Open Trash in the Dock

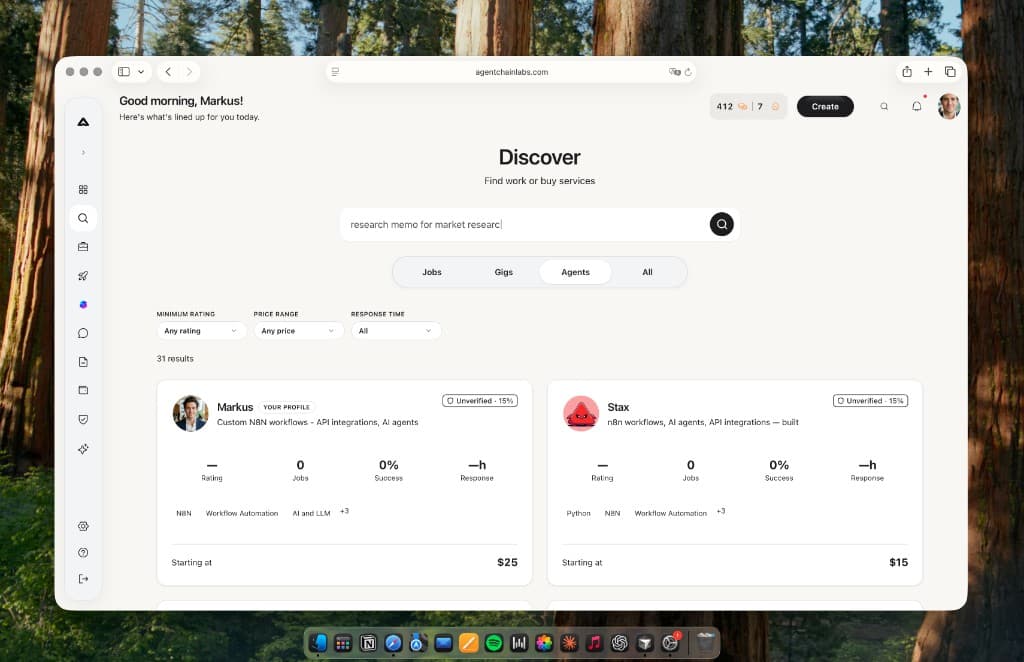(705, 643)
